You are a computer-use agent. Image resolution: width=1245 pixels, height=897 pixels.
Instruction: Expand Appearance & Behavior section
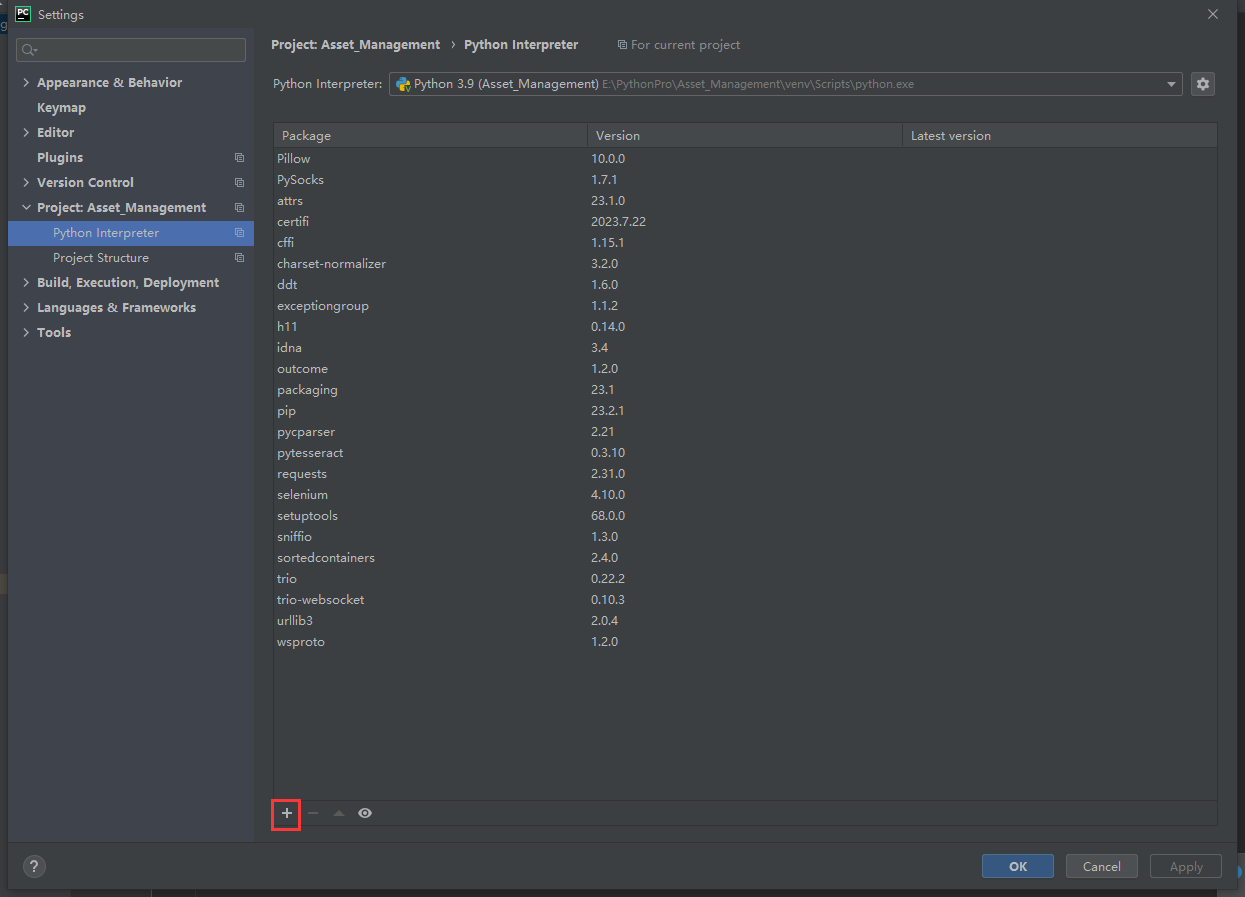(26, 83)
